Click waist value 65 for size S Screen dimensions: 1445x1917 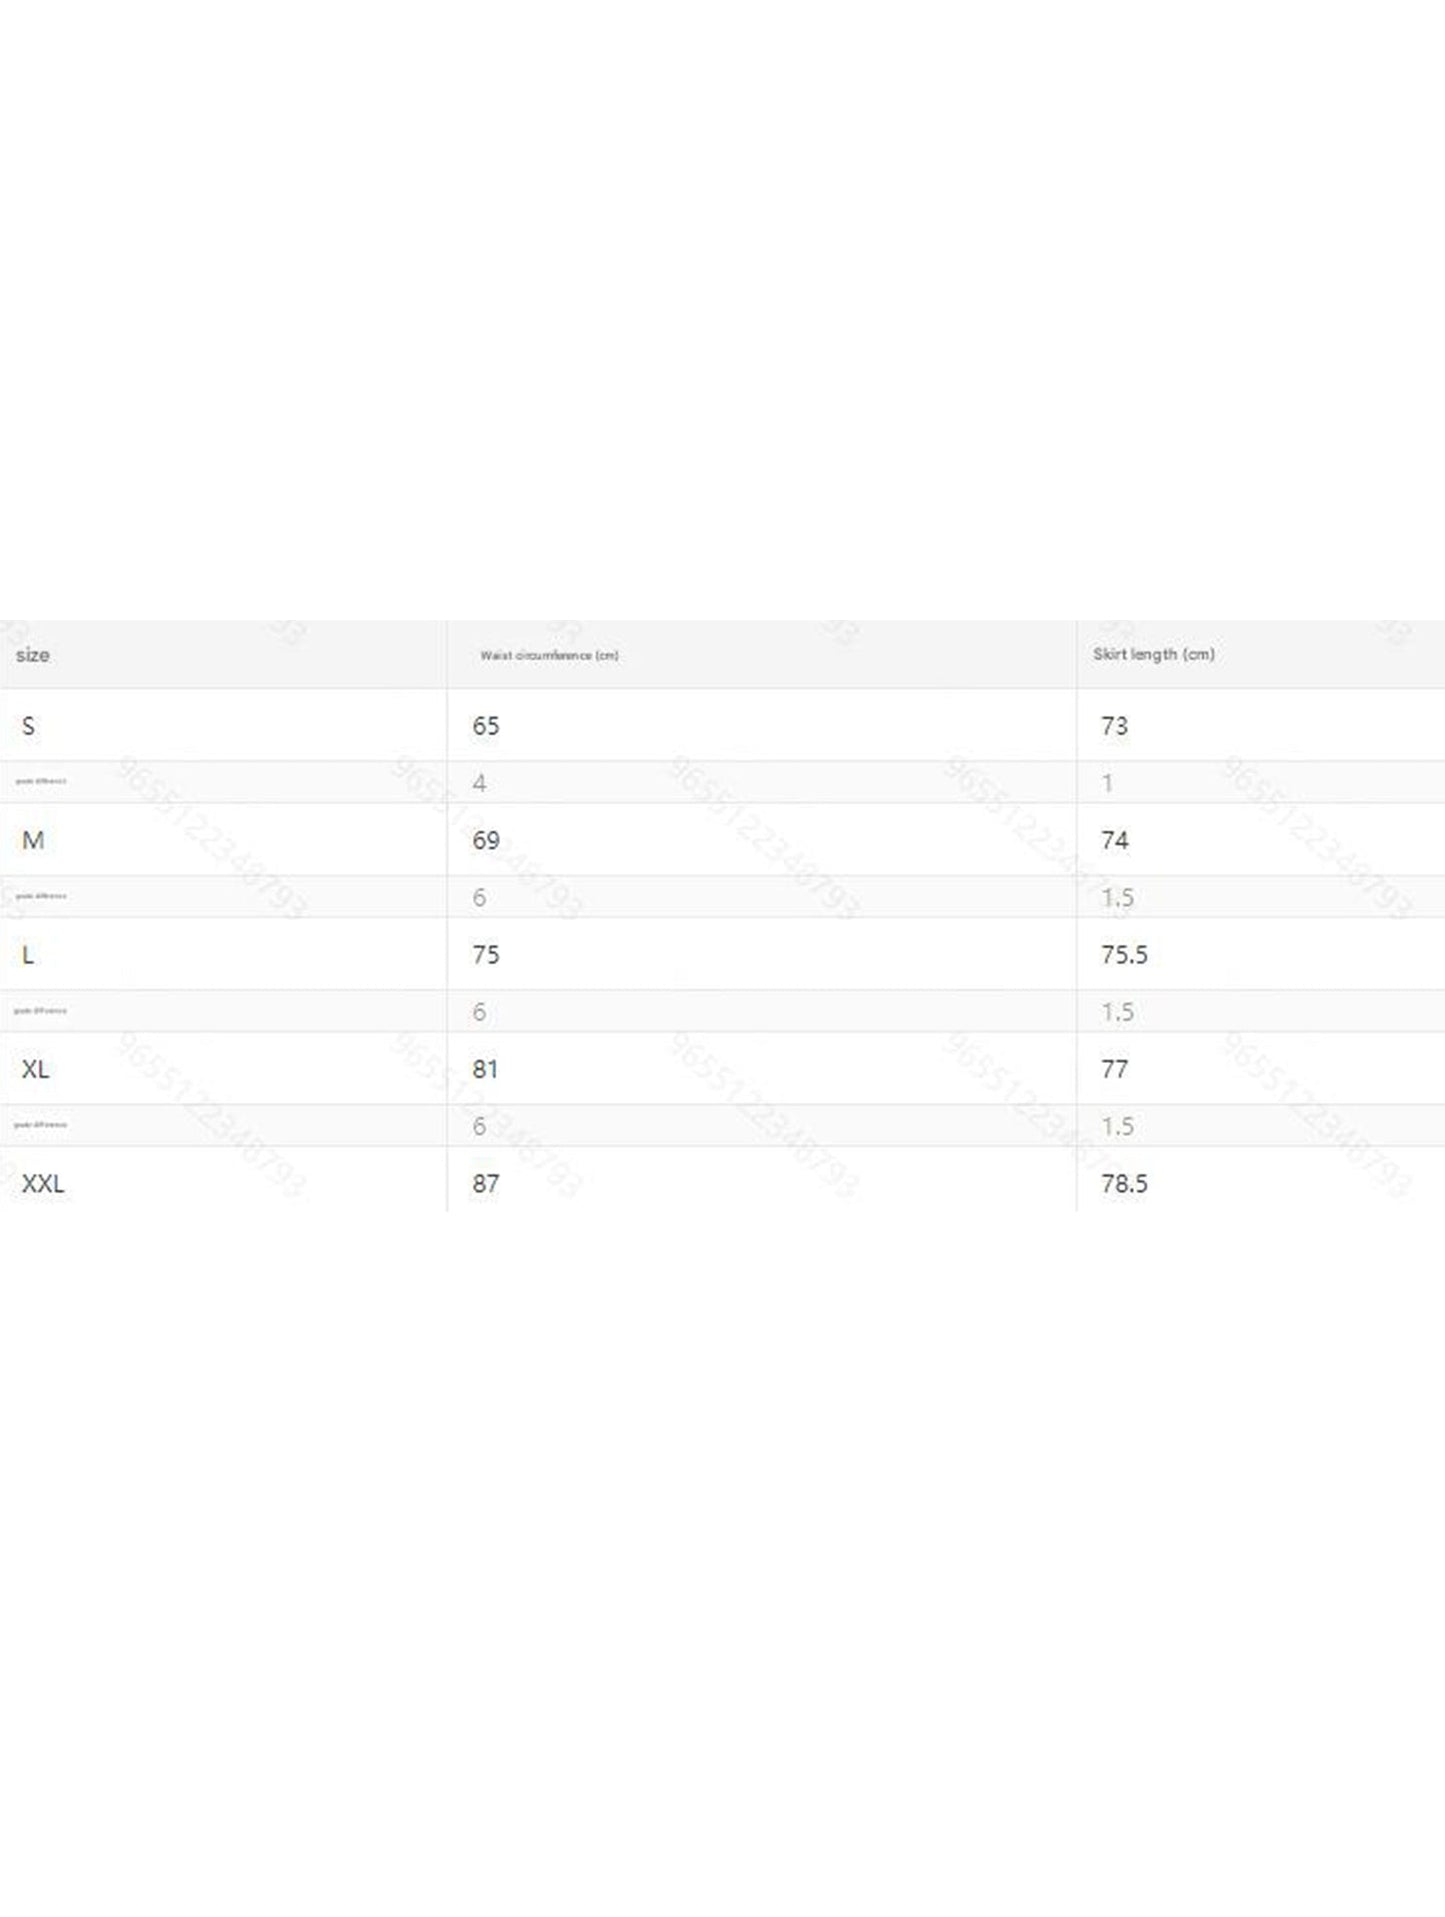pyautogui.click(x=486, y=726)
